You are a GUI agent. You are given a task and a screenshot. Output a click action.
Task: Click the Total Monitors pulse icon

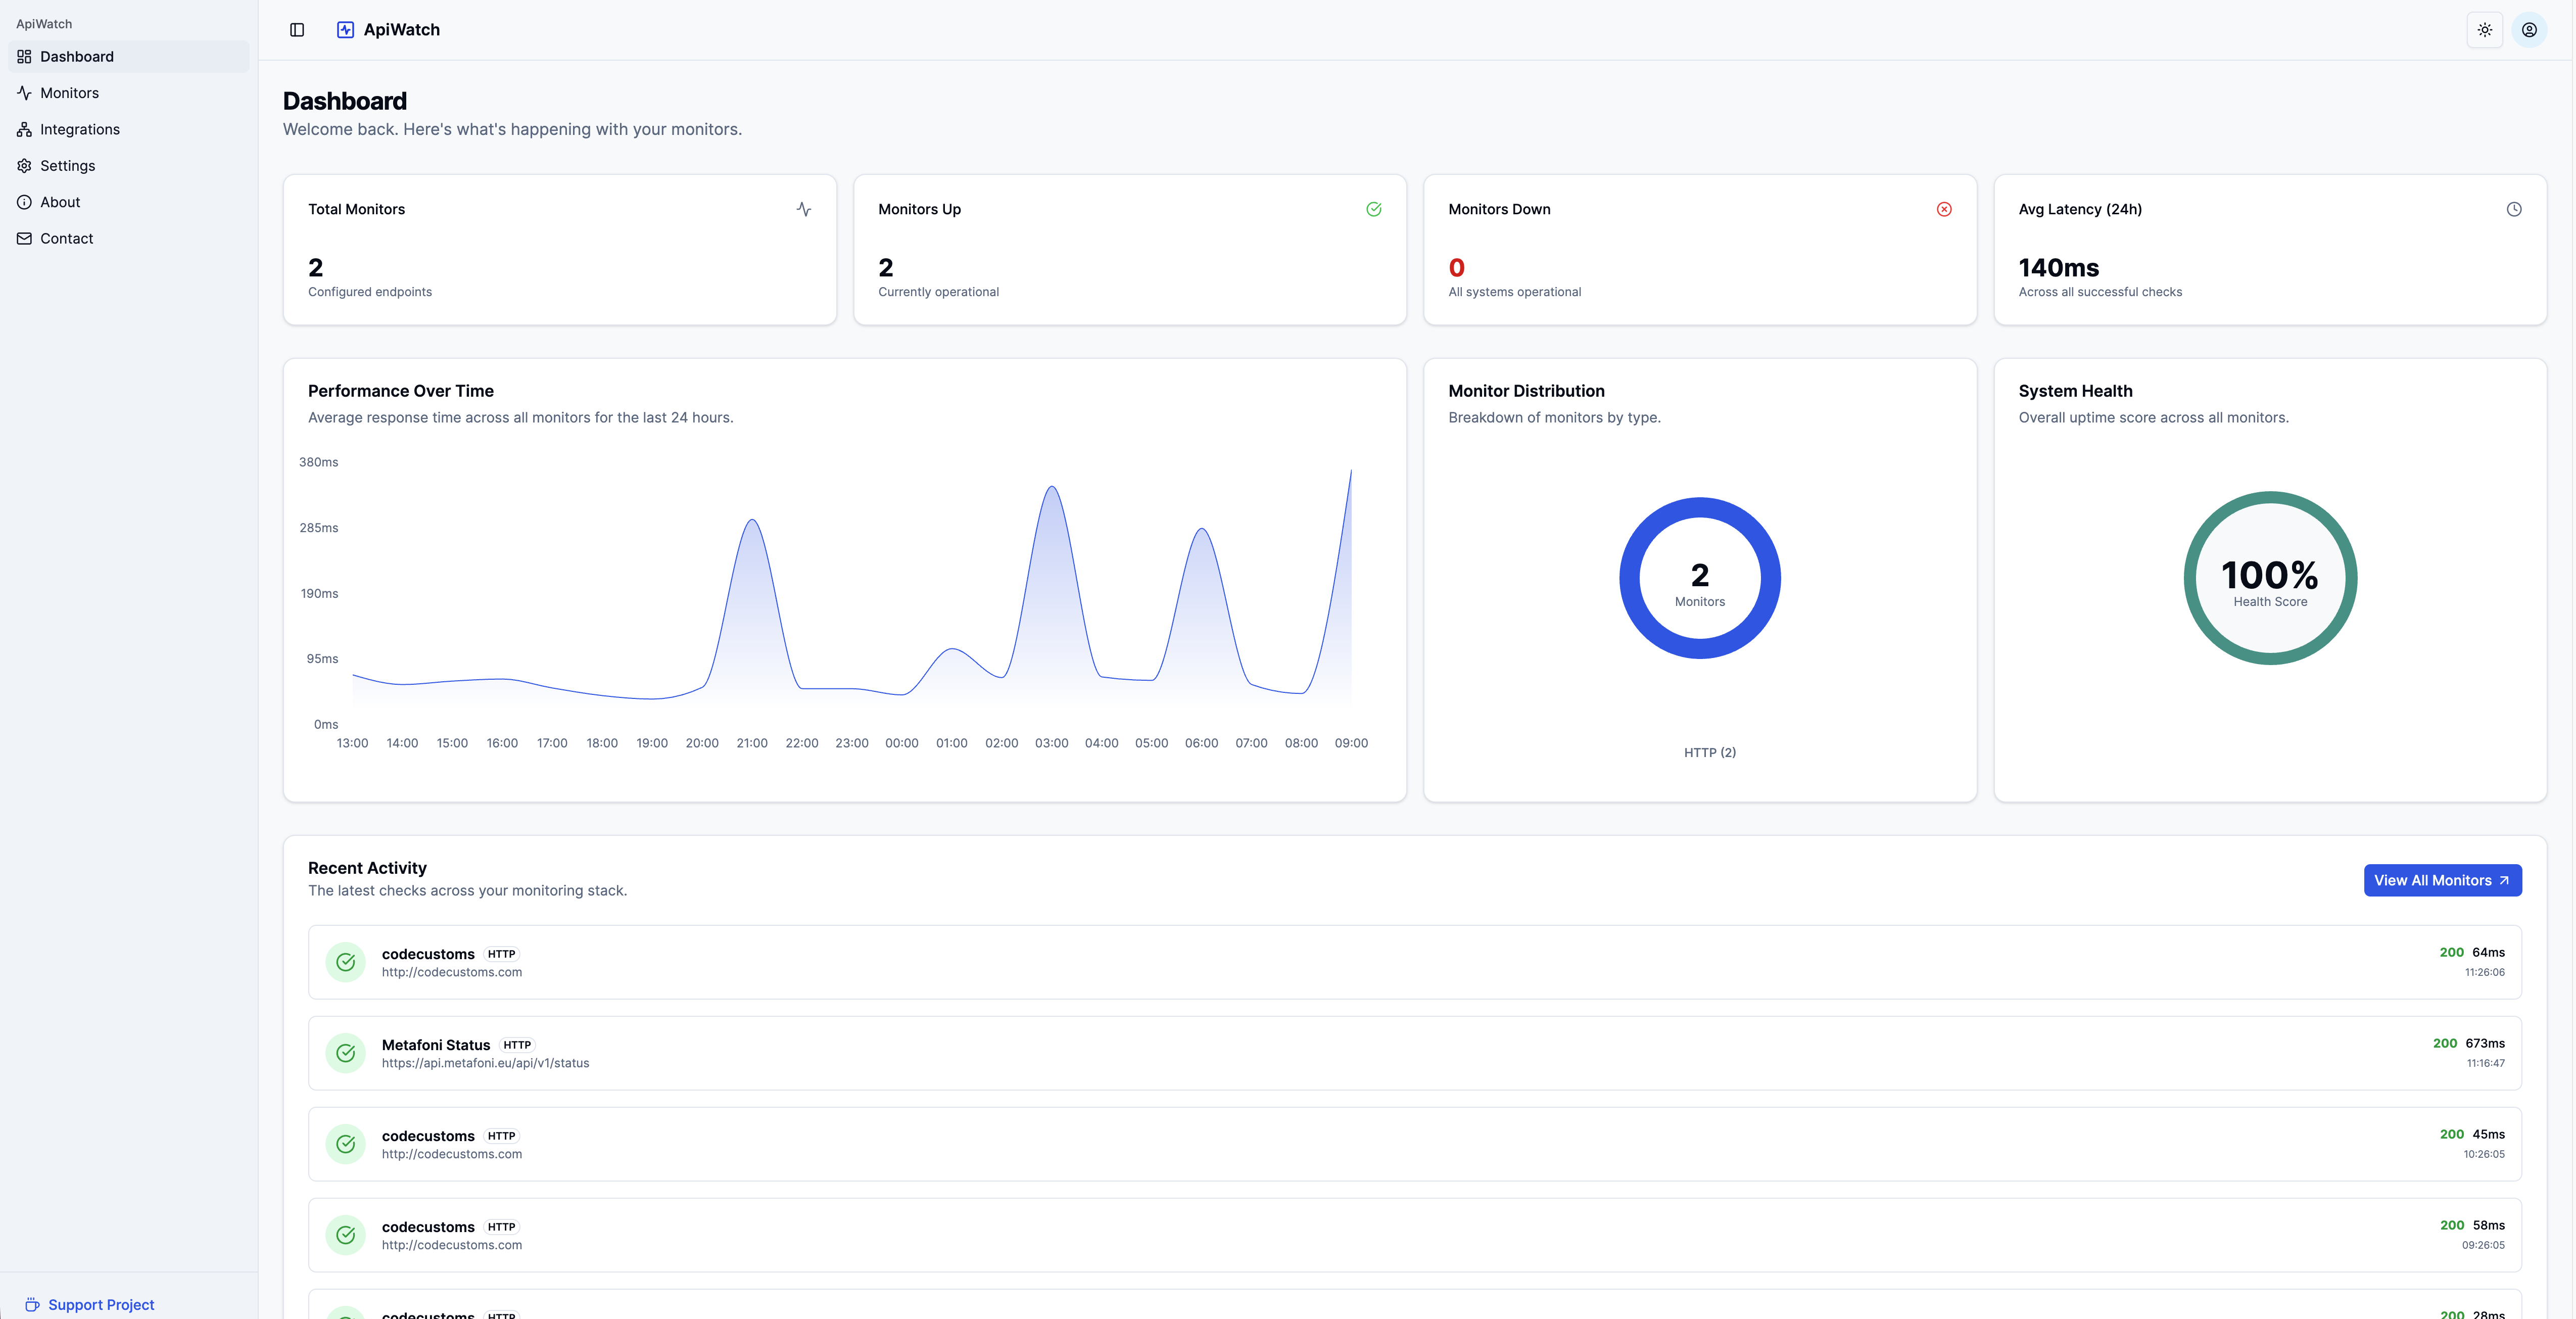pos(804,209)
